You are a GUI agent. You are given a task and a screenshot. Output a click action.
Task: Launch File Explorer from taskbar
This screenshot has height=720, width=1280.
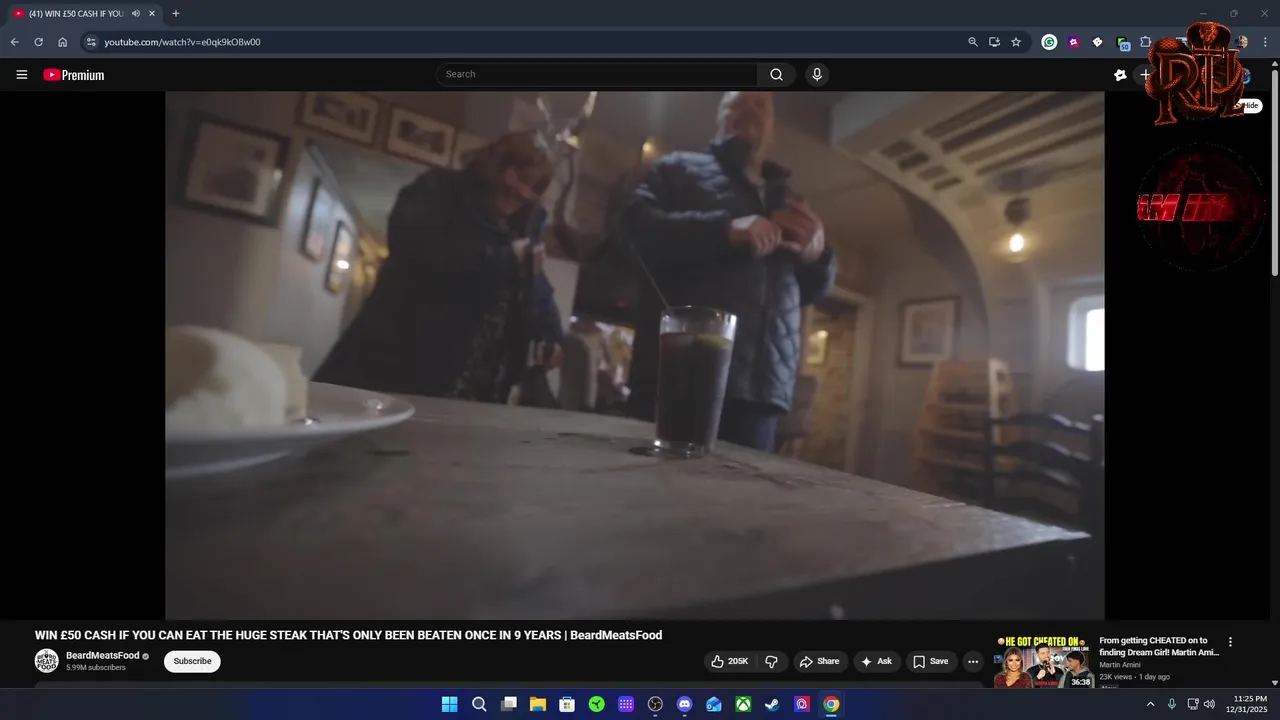(x=538, y=704)
